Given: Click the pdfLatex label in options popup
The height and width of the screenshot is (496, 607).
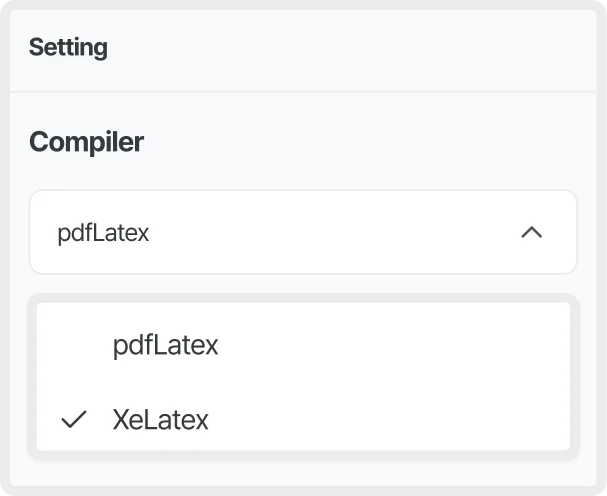Looking at the screenshot, I should click(x=165, y=346).
